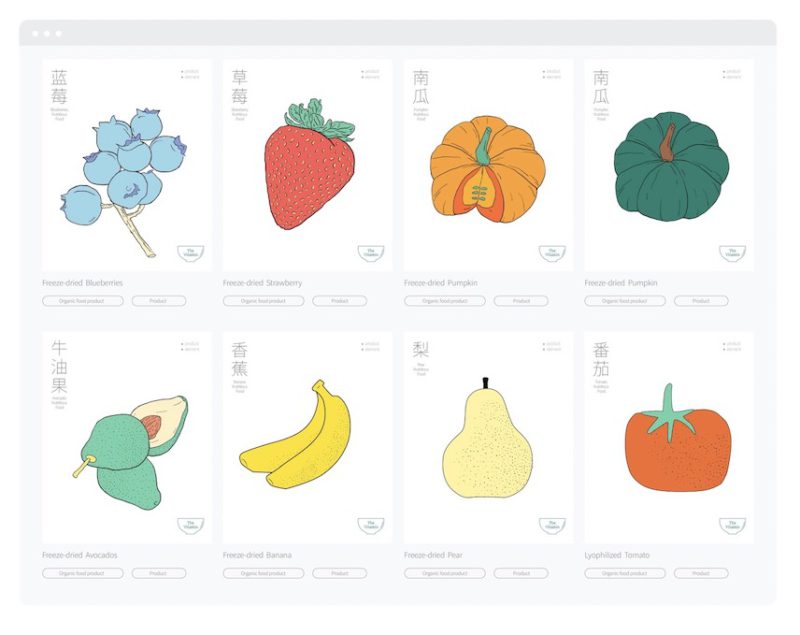Select the green pumpkin product image
800x635 pixels.
pos(668,165)
